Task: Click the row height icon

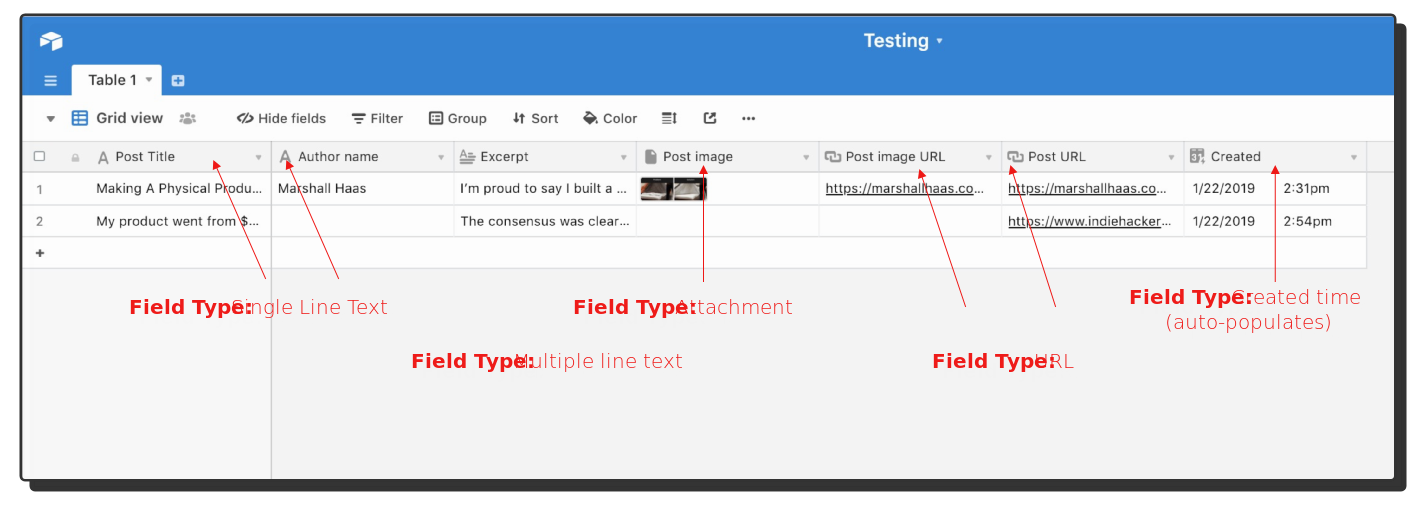Action: pos(670,118)
